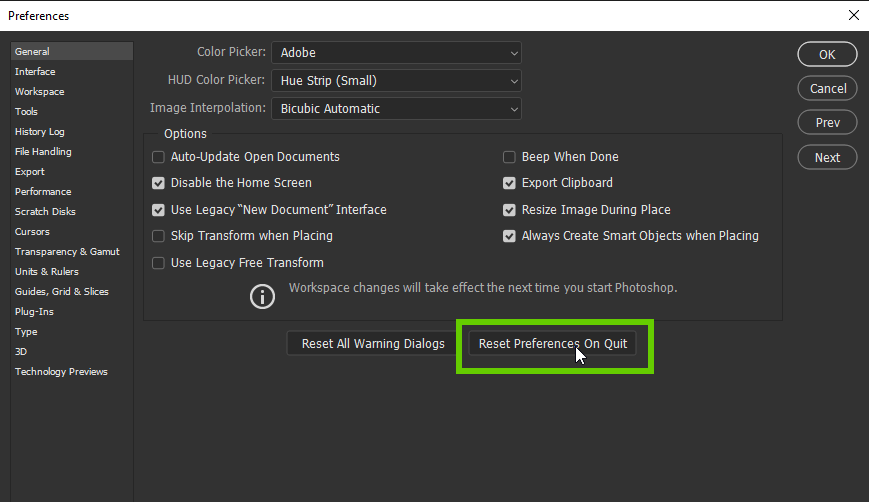Enable Use Legacy Free Transform
This screenshot has width=869, height=502.
pyautogui.click(x=158, y=263)
